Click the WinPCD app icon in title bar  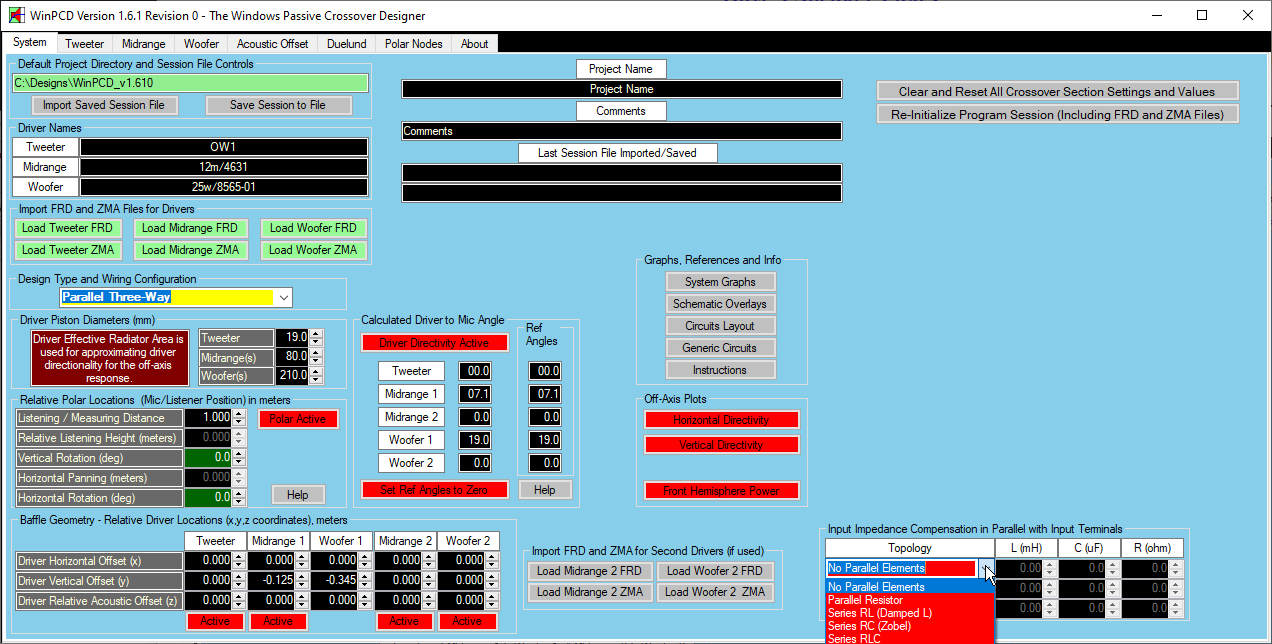(x=16, y=16)
